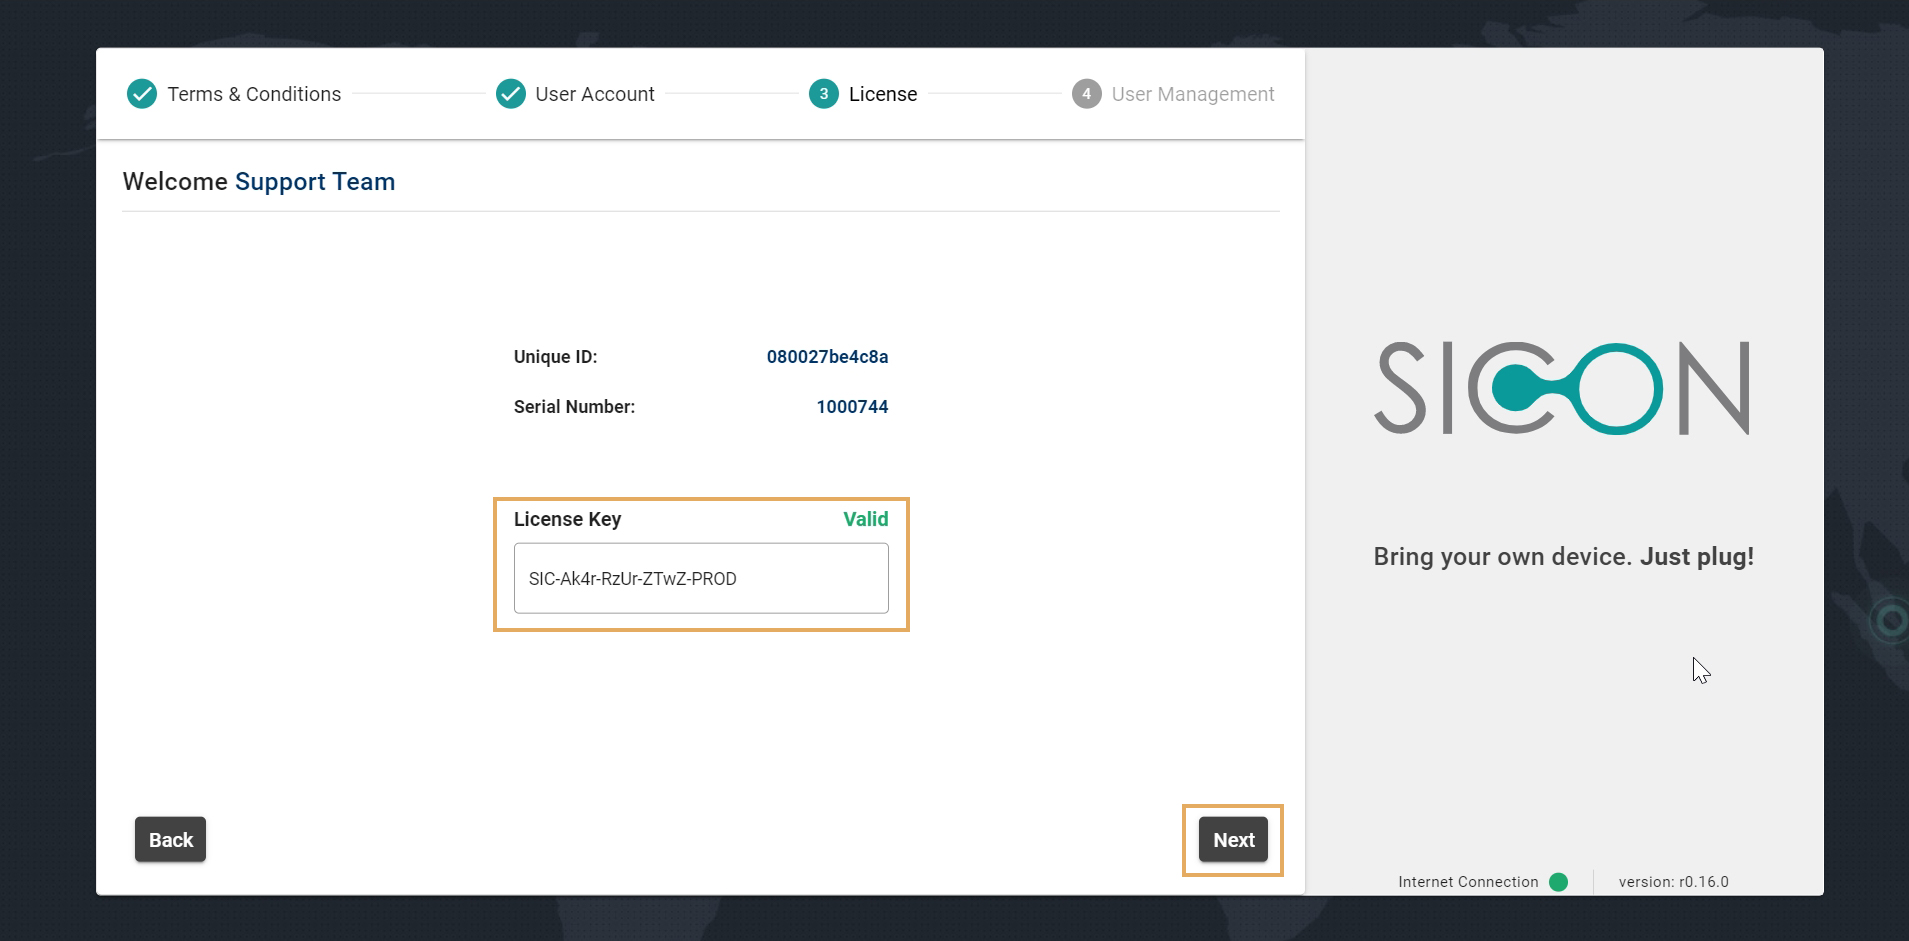1909x941 pixels.
Task: Click the step 4 User Management circle
Action: coord(1086,94)
